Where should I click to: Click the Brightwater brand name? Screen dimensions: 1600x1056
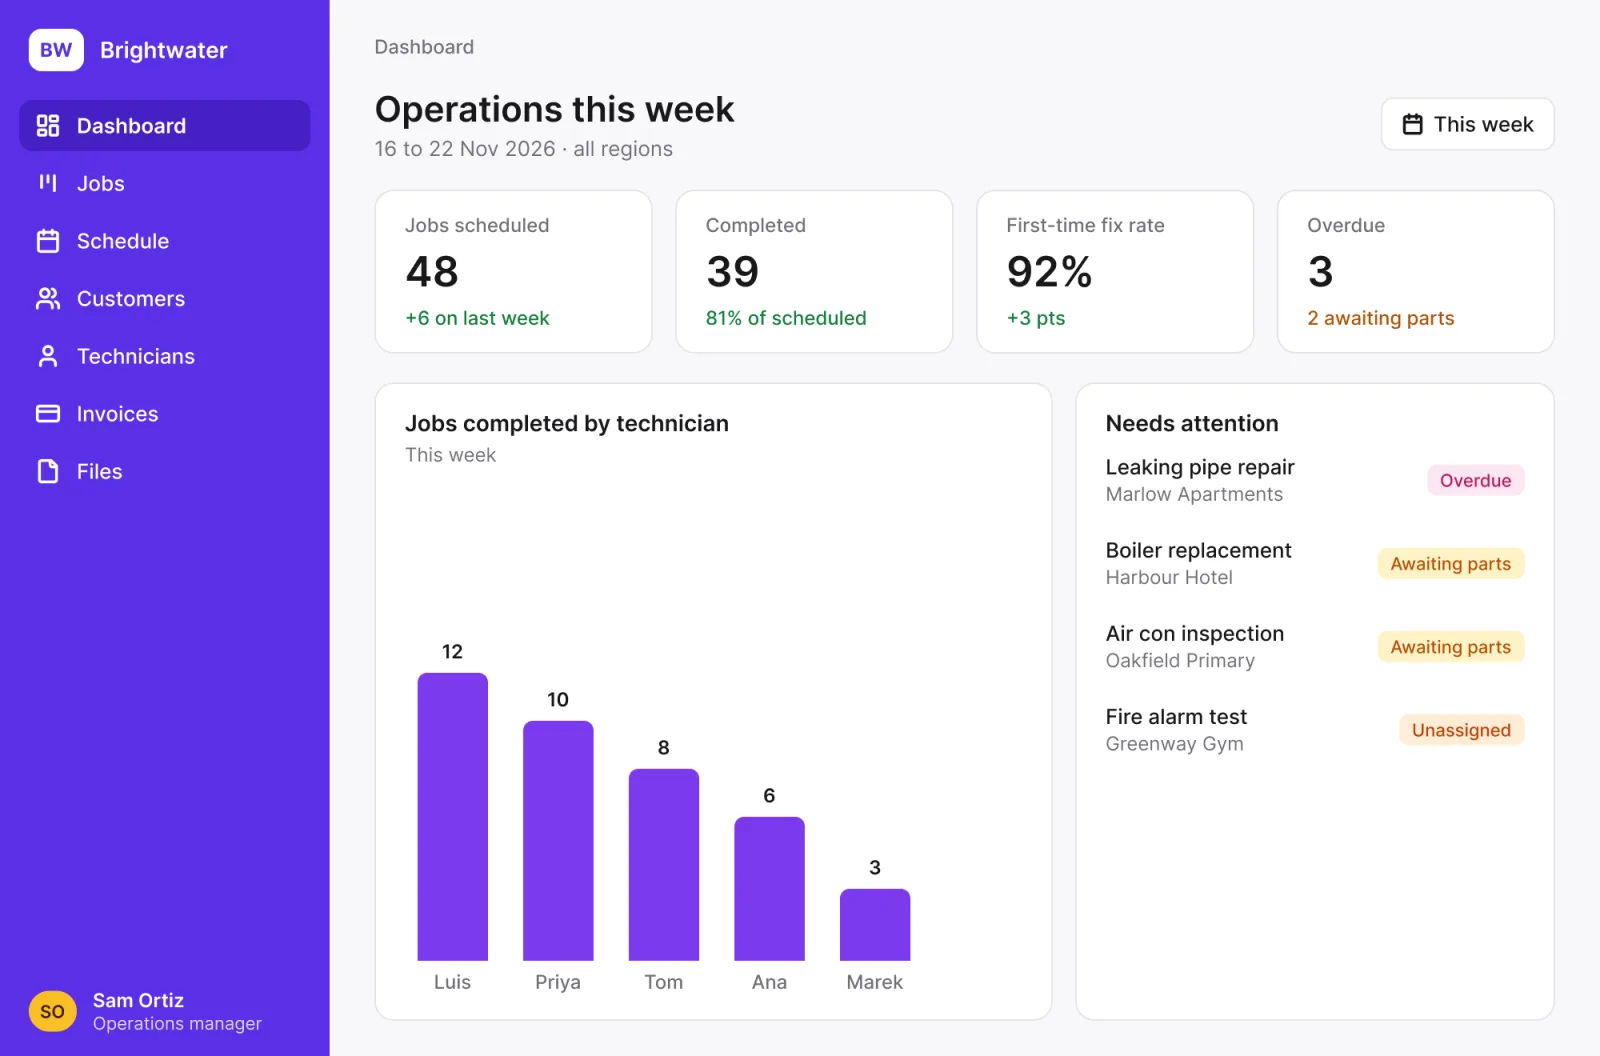pyautogui.click(x=164, y=50)
